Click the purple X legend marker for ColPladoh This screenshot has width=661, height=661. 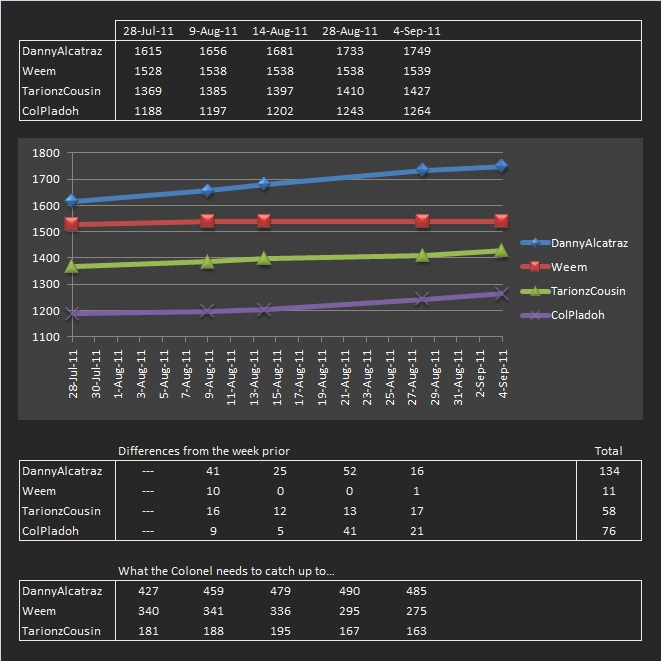pos(536,315)
